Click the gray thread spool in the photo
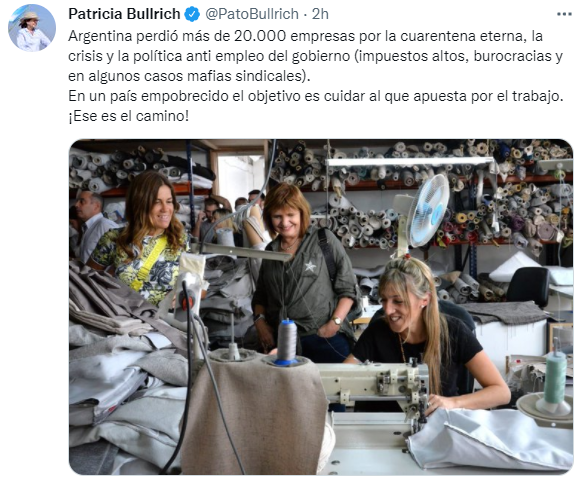This screenshot has height=483, width=585. (287, 342)
